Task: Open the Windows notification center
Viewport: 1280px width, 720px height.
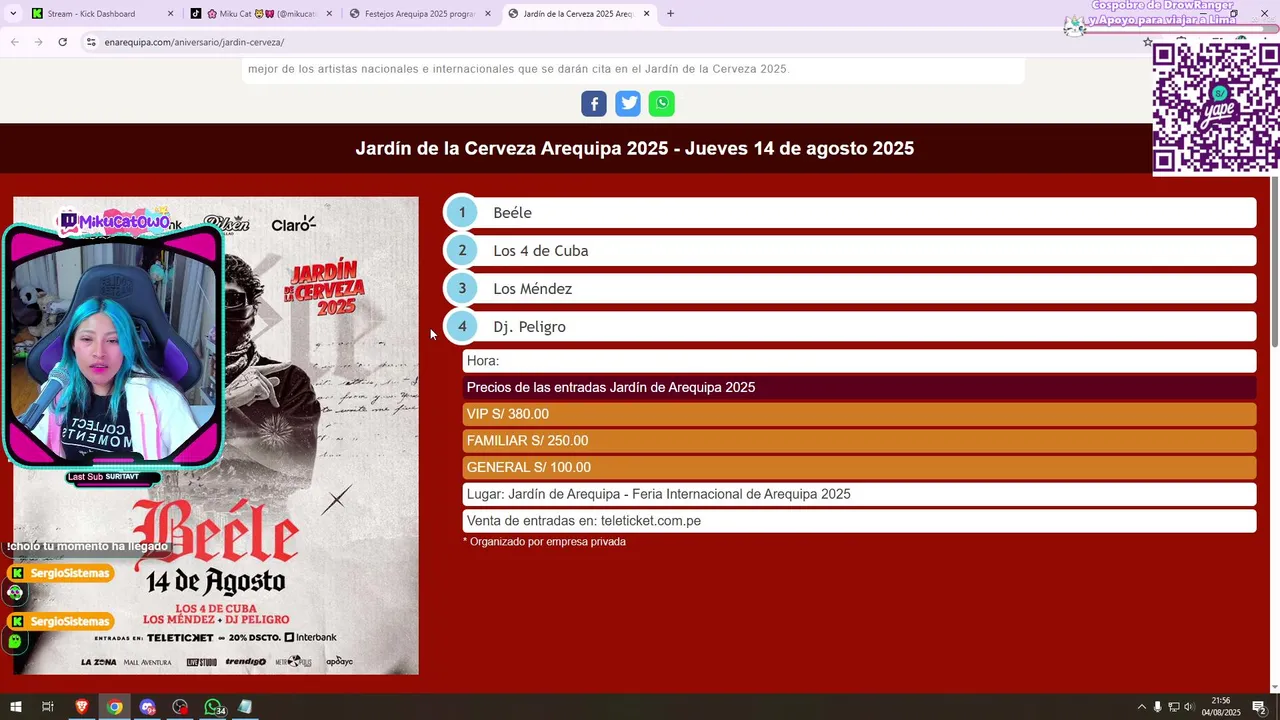Action: (1260, 707)
